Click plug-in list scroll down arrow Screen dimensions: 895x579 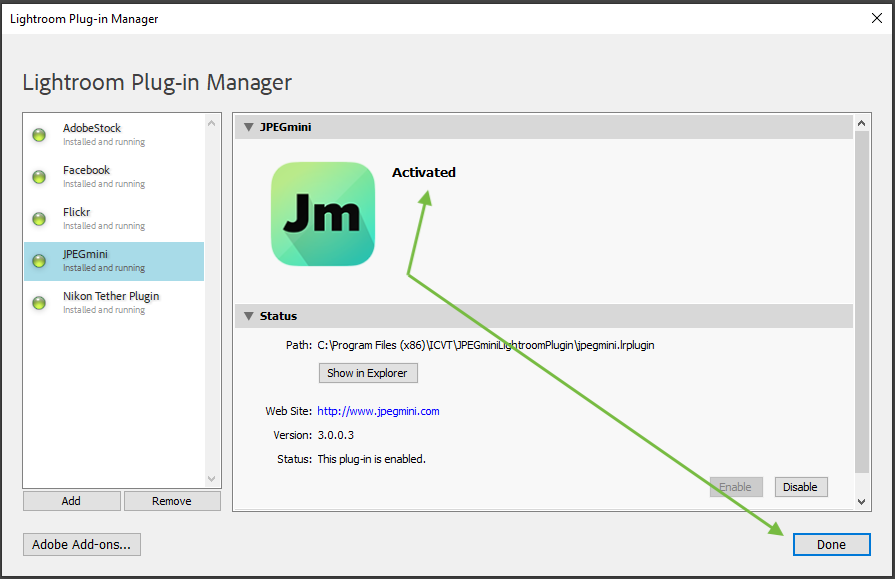[212, 479]
